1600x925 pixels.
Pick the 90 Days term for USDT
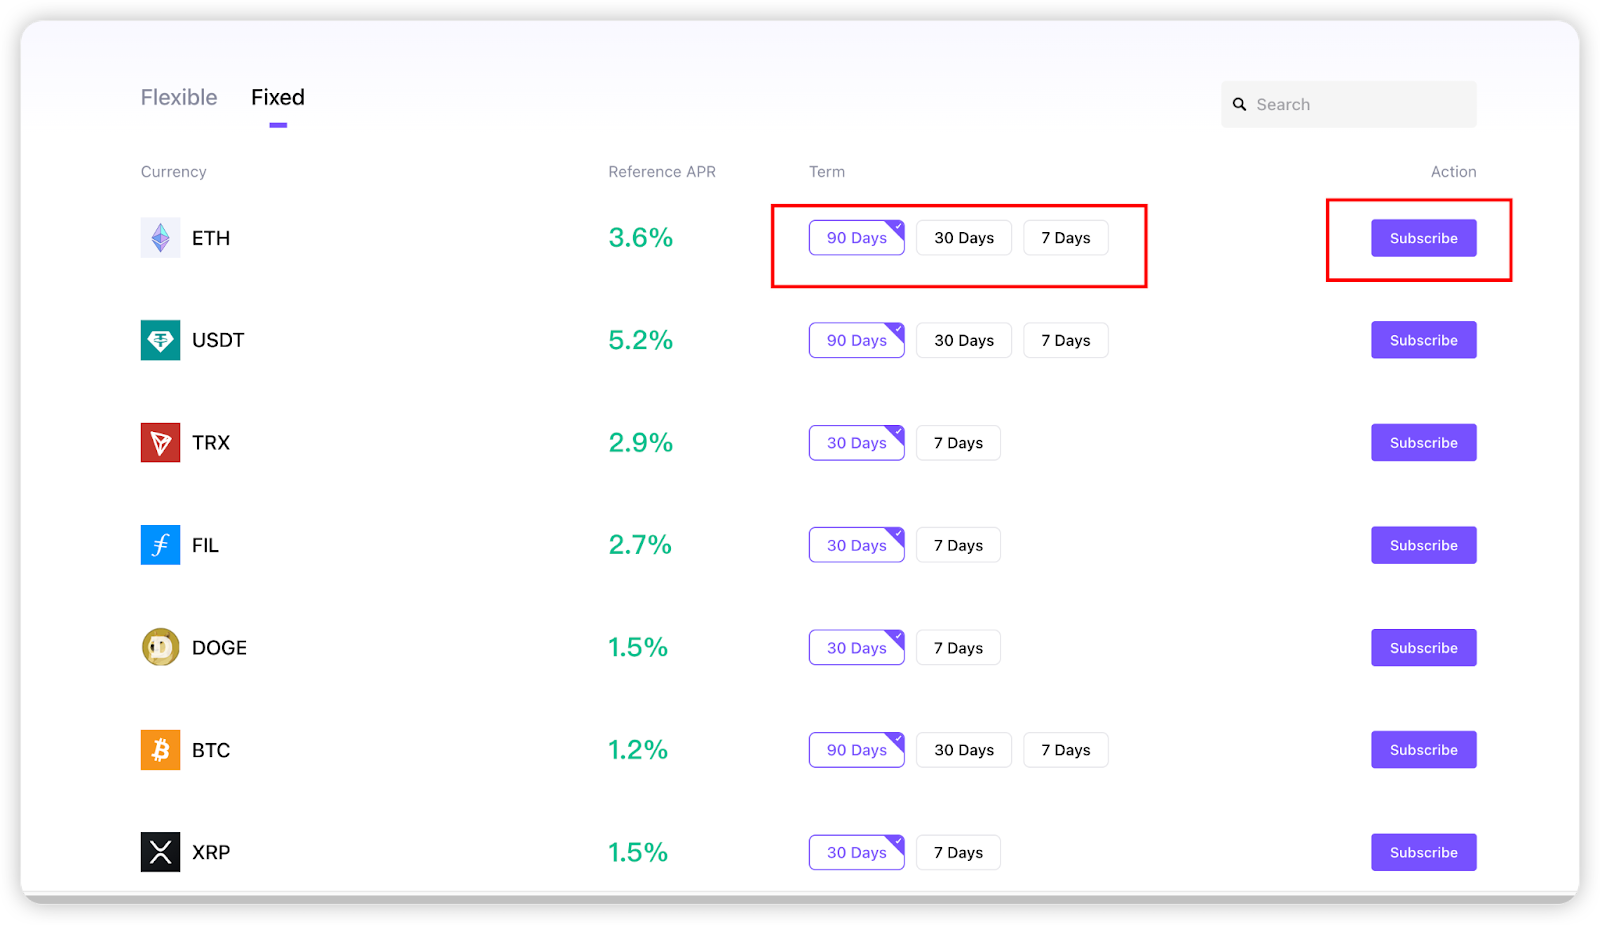point(857,340)
